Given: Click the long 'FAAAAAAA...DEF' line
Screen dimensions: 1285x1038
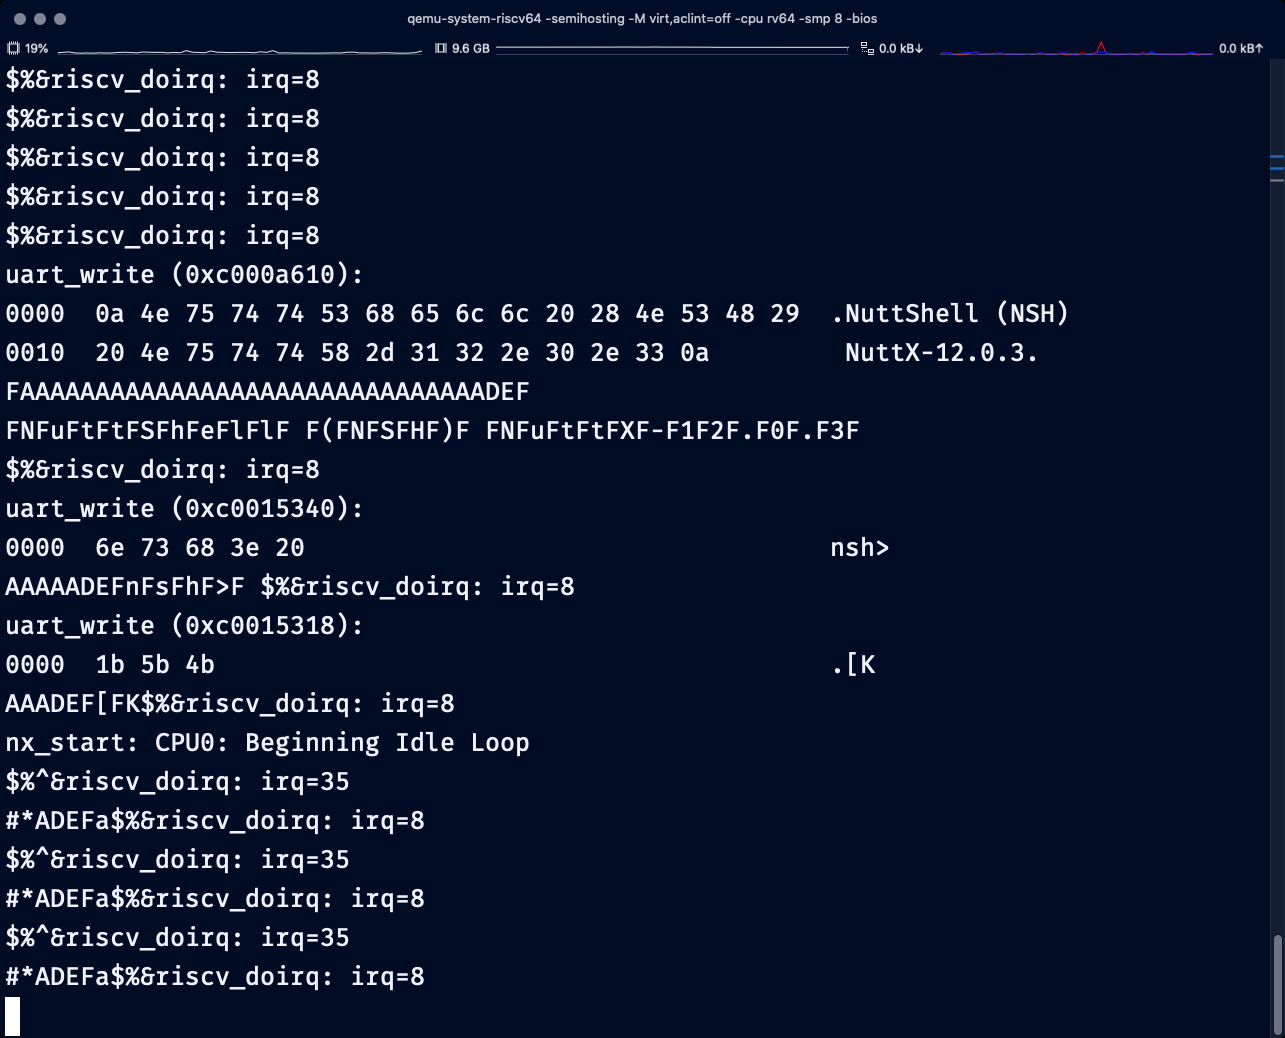Looking at the screenshot, I should (268, 392).
